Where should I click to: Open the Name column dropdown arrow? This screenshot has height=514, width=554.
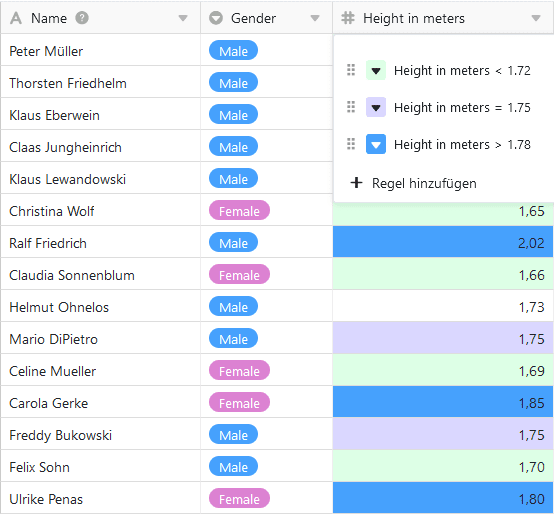coord(183,18)
